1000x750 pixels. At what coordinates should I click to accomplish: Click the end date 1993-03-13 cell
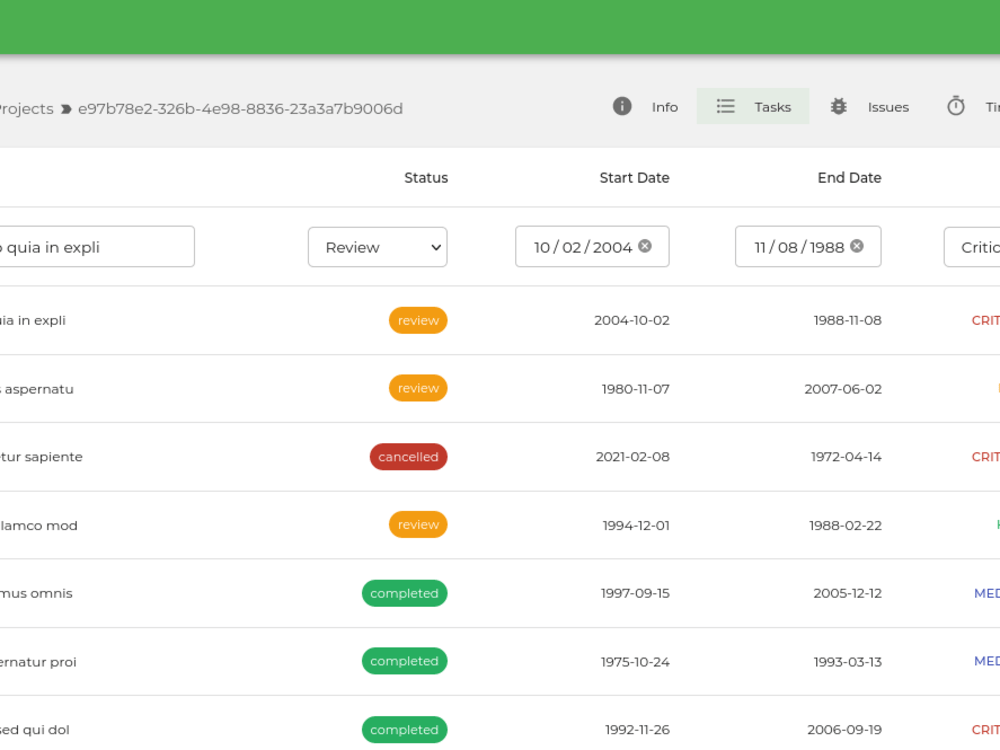[x=848, y=662]
